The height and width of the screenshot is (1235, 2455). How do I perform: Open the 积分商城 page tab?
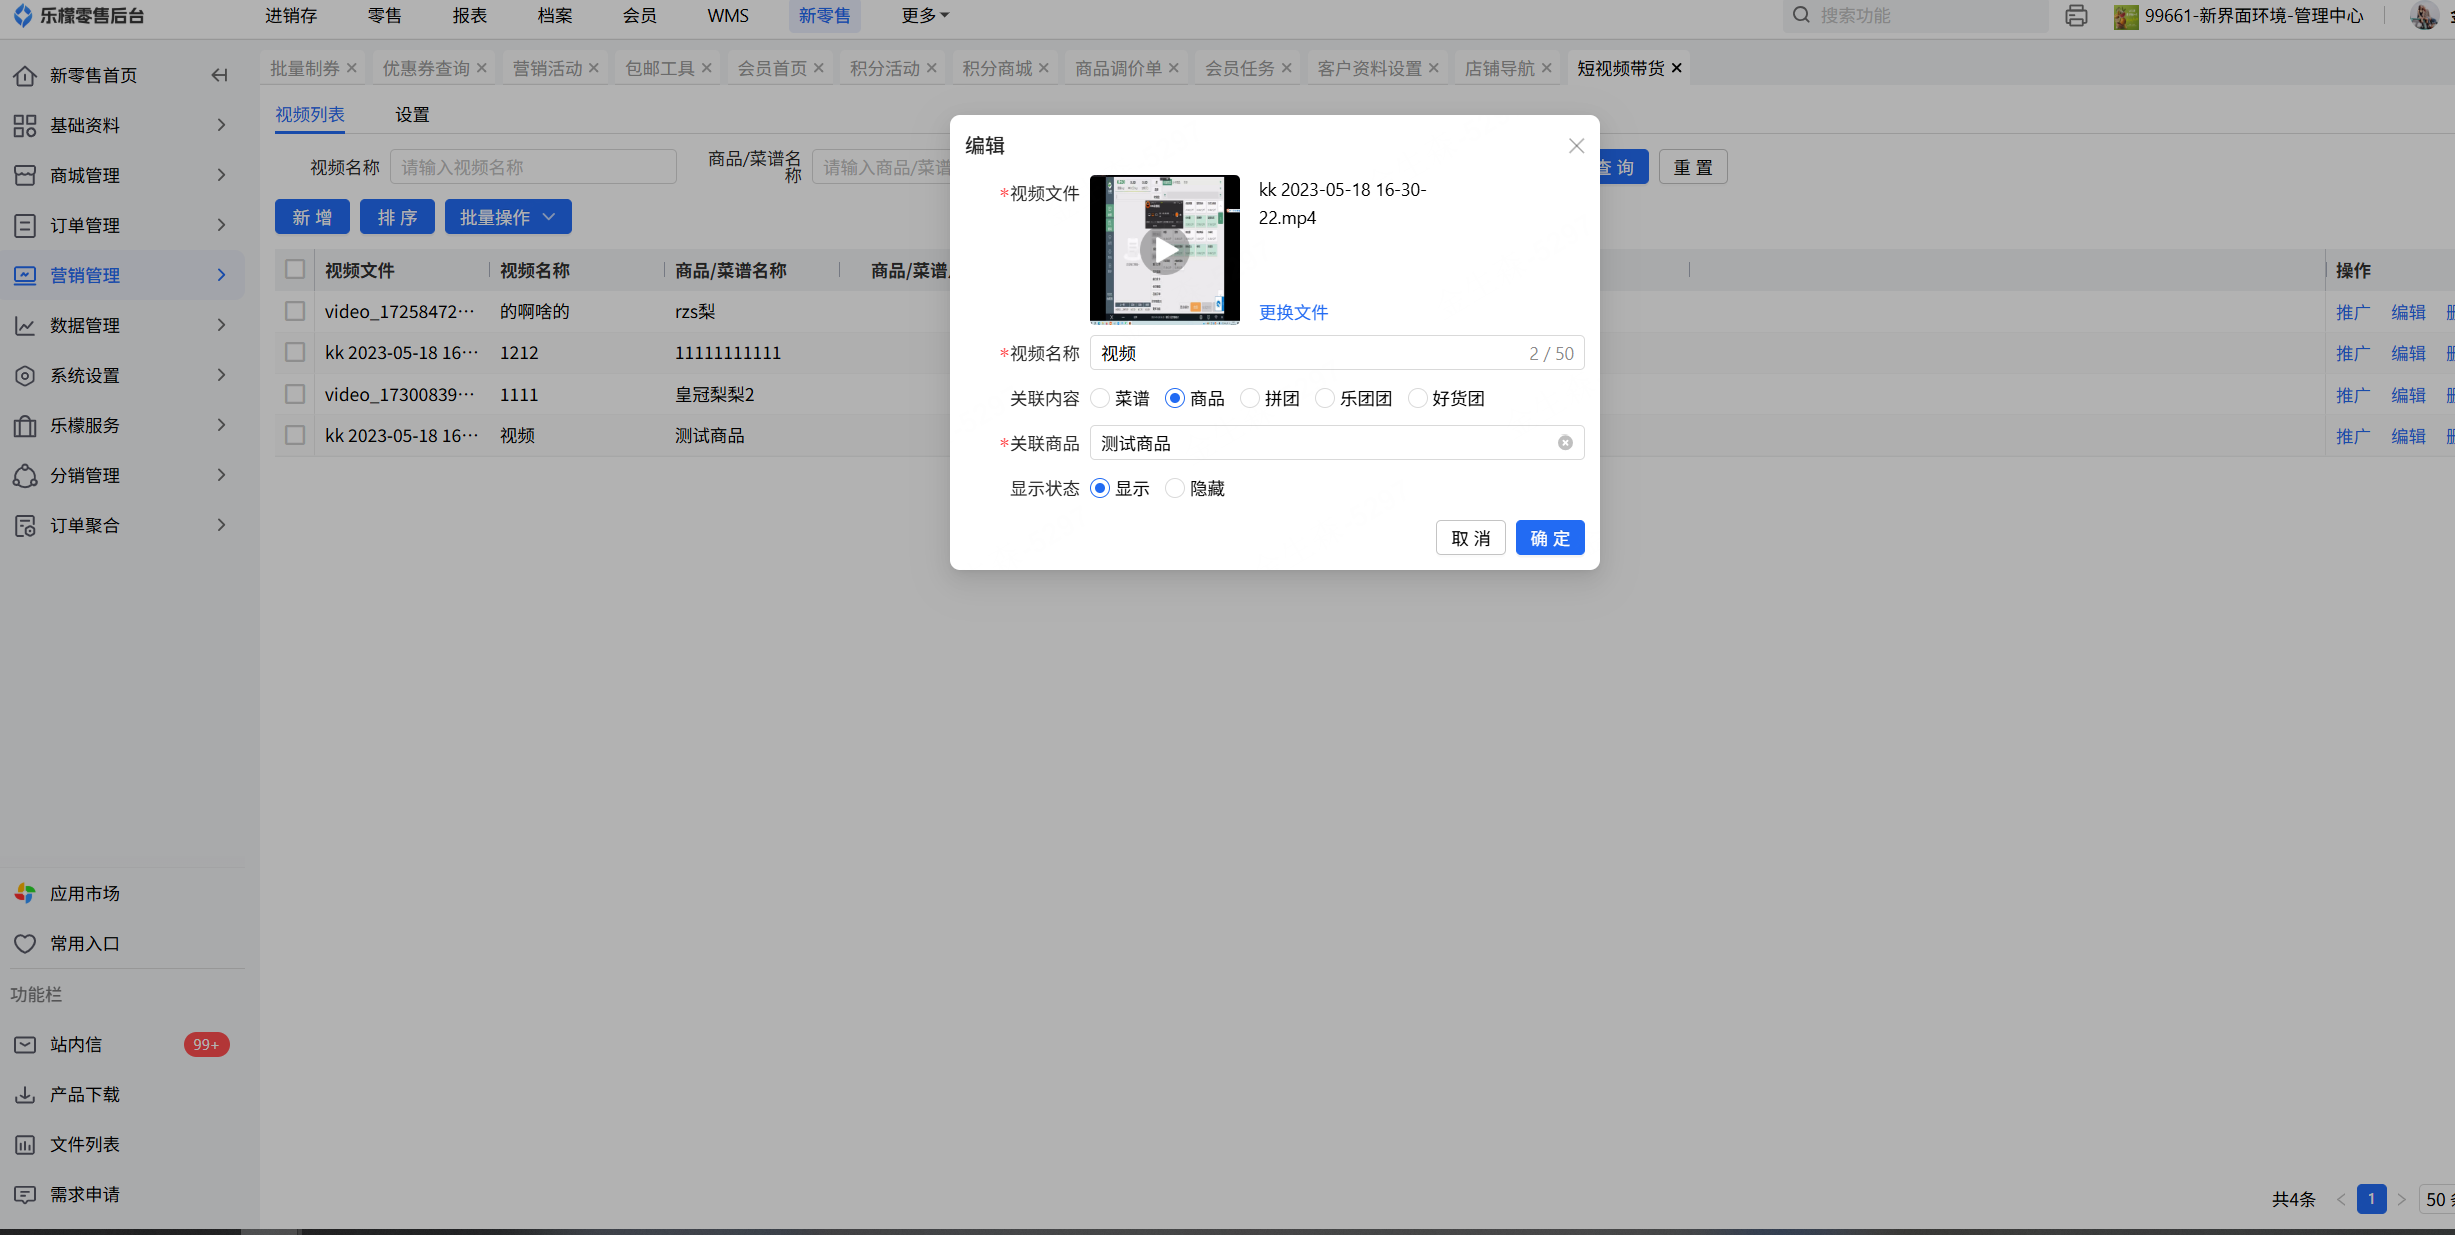pyautogui.click(x=996, y=68)
